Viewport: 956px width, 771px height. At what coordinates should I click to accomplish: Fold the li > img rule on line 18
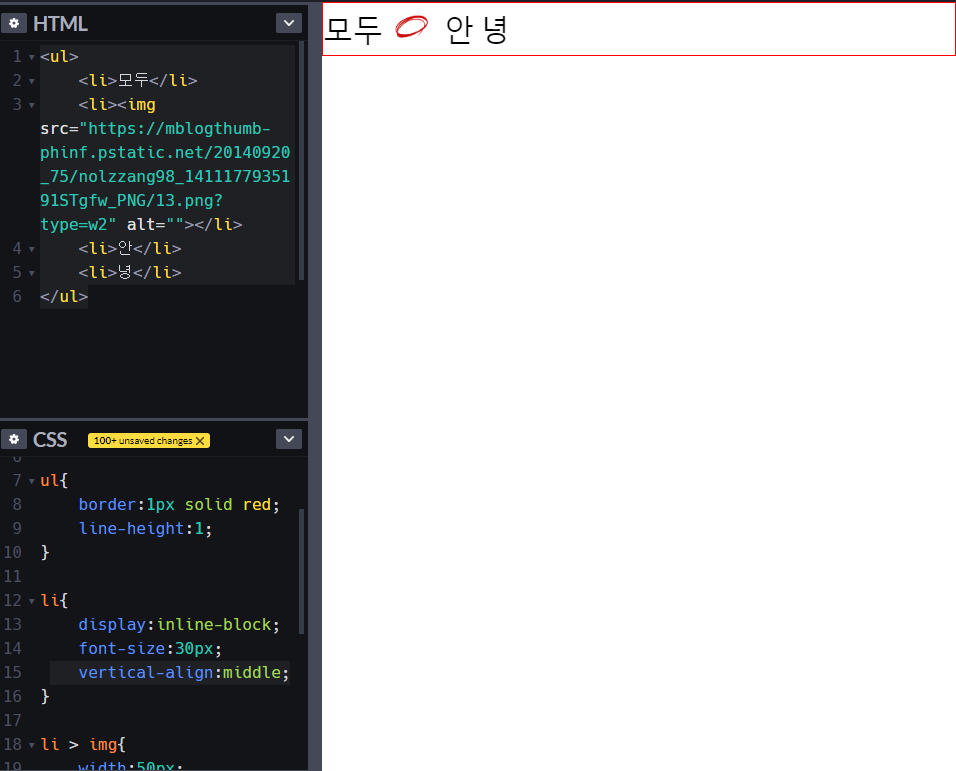coord(32,745)
